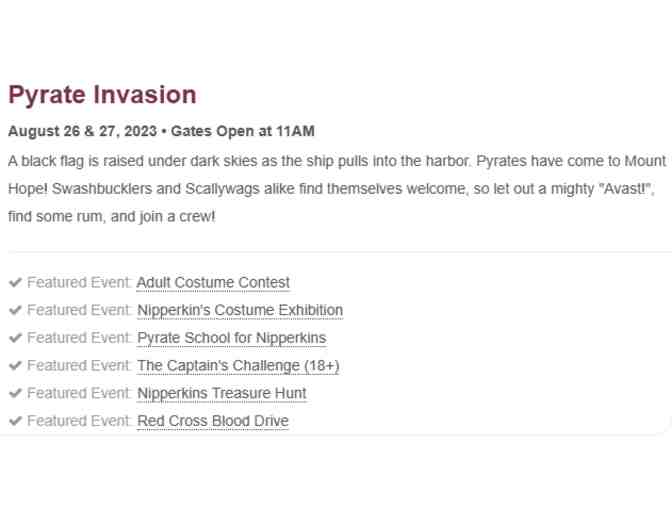Click the checkmark beside Nipperkin's Costume Exhibition
This screenshot has width=672, height=510.
(x=14, y=311)
